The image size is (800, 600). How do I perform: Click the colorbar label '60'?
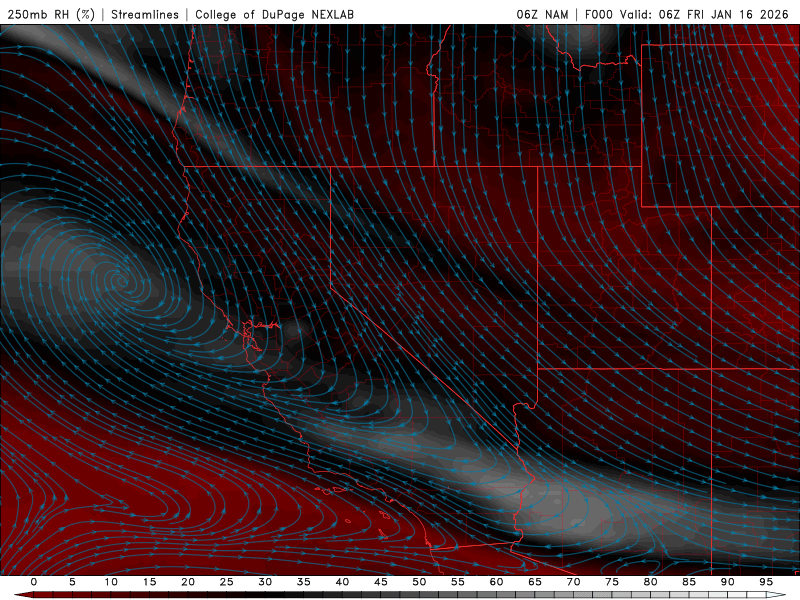(496, 582)
